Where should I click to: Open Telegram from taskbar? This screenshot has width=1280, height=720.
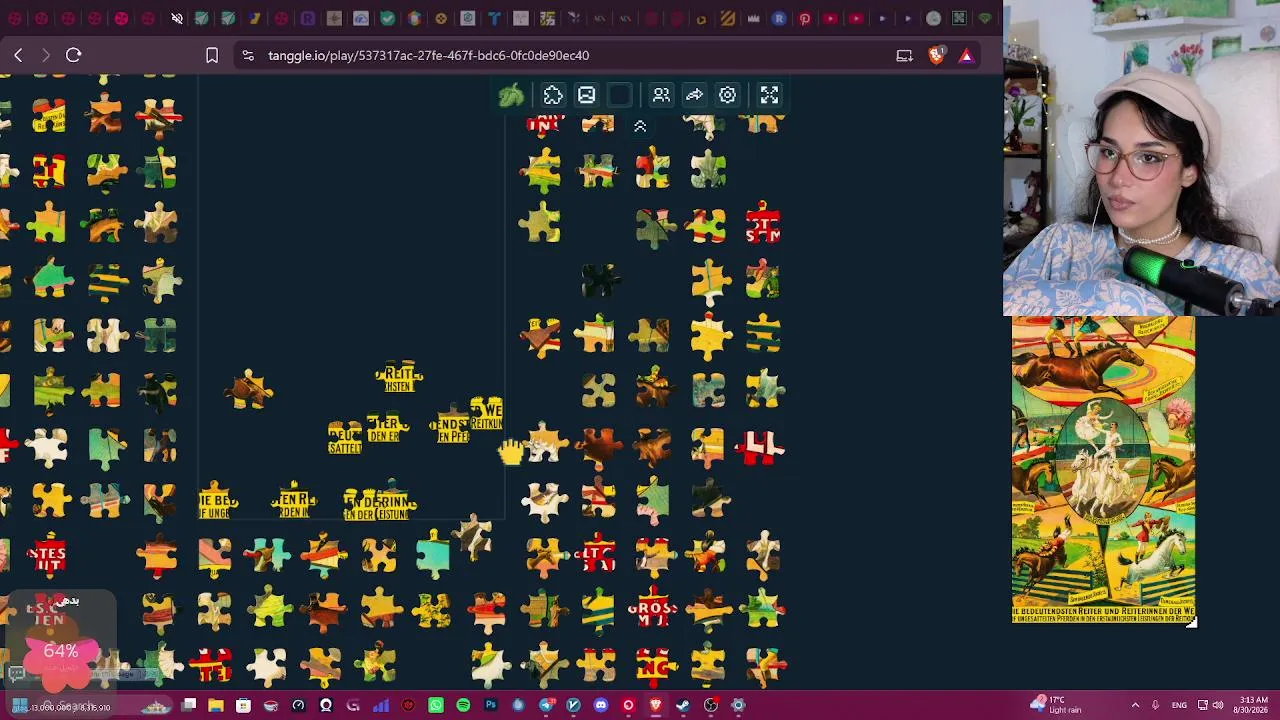pyautogui.click(x=546, y=705)
